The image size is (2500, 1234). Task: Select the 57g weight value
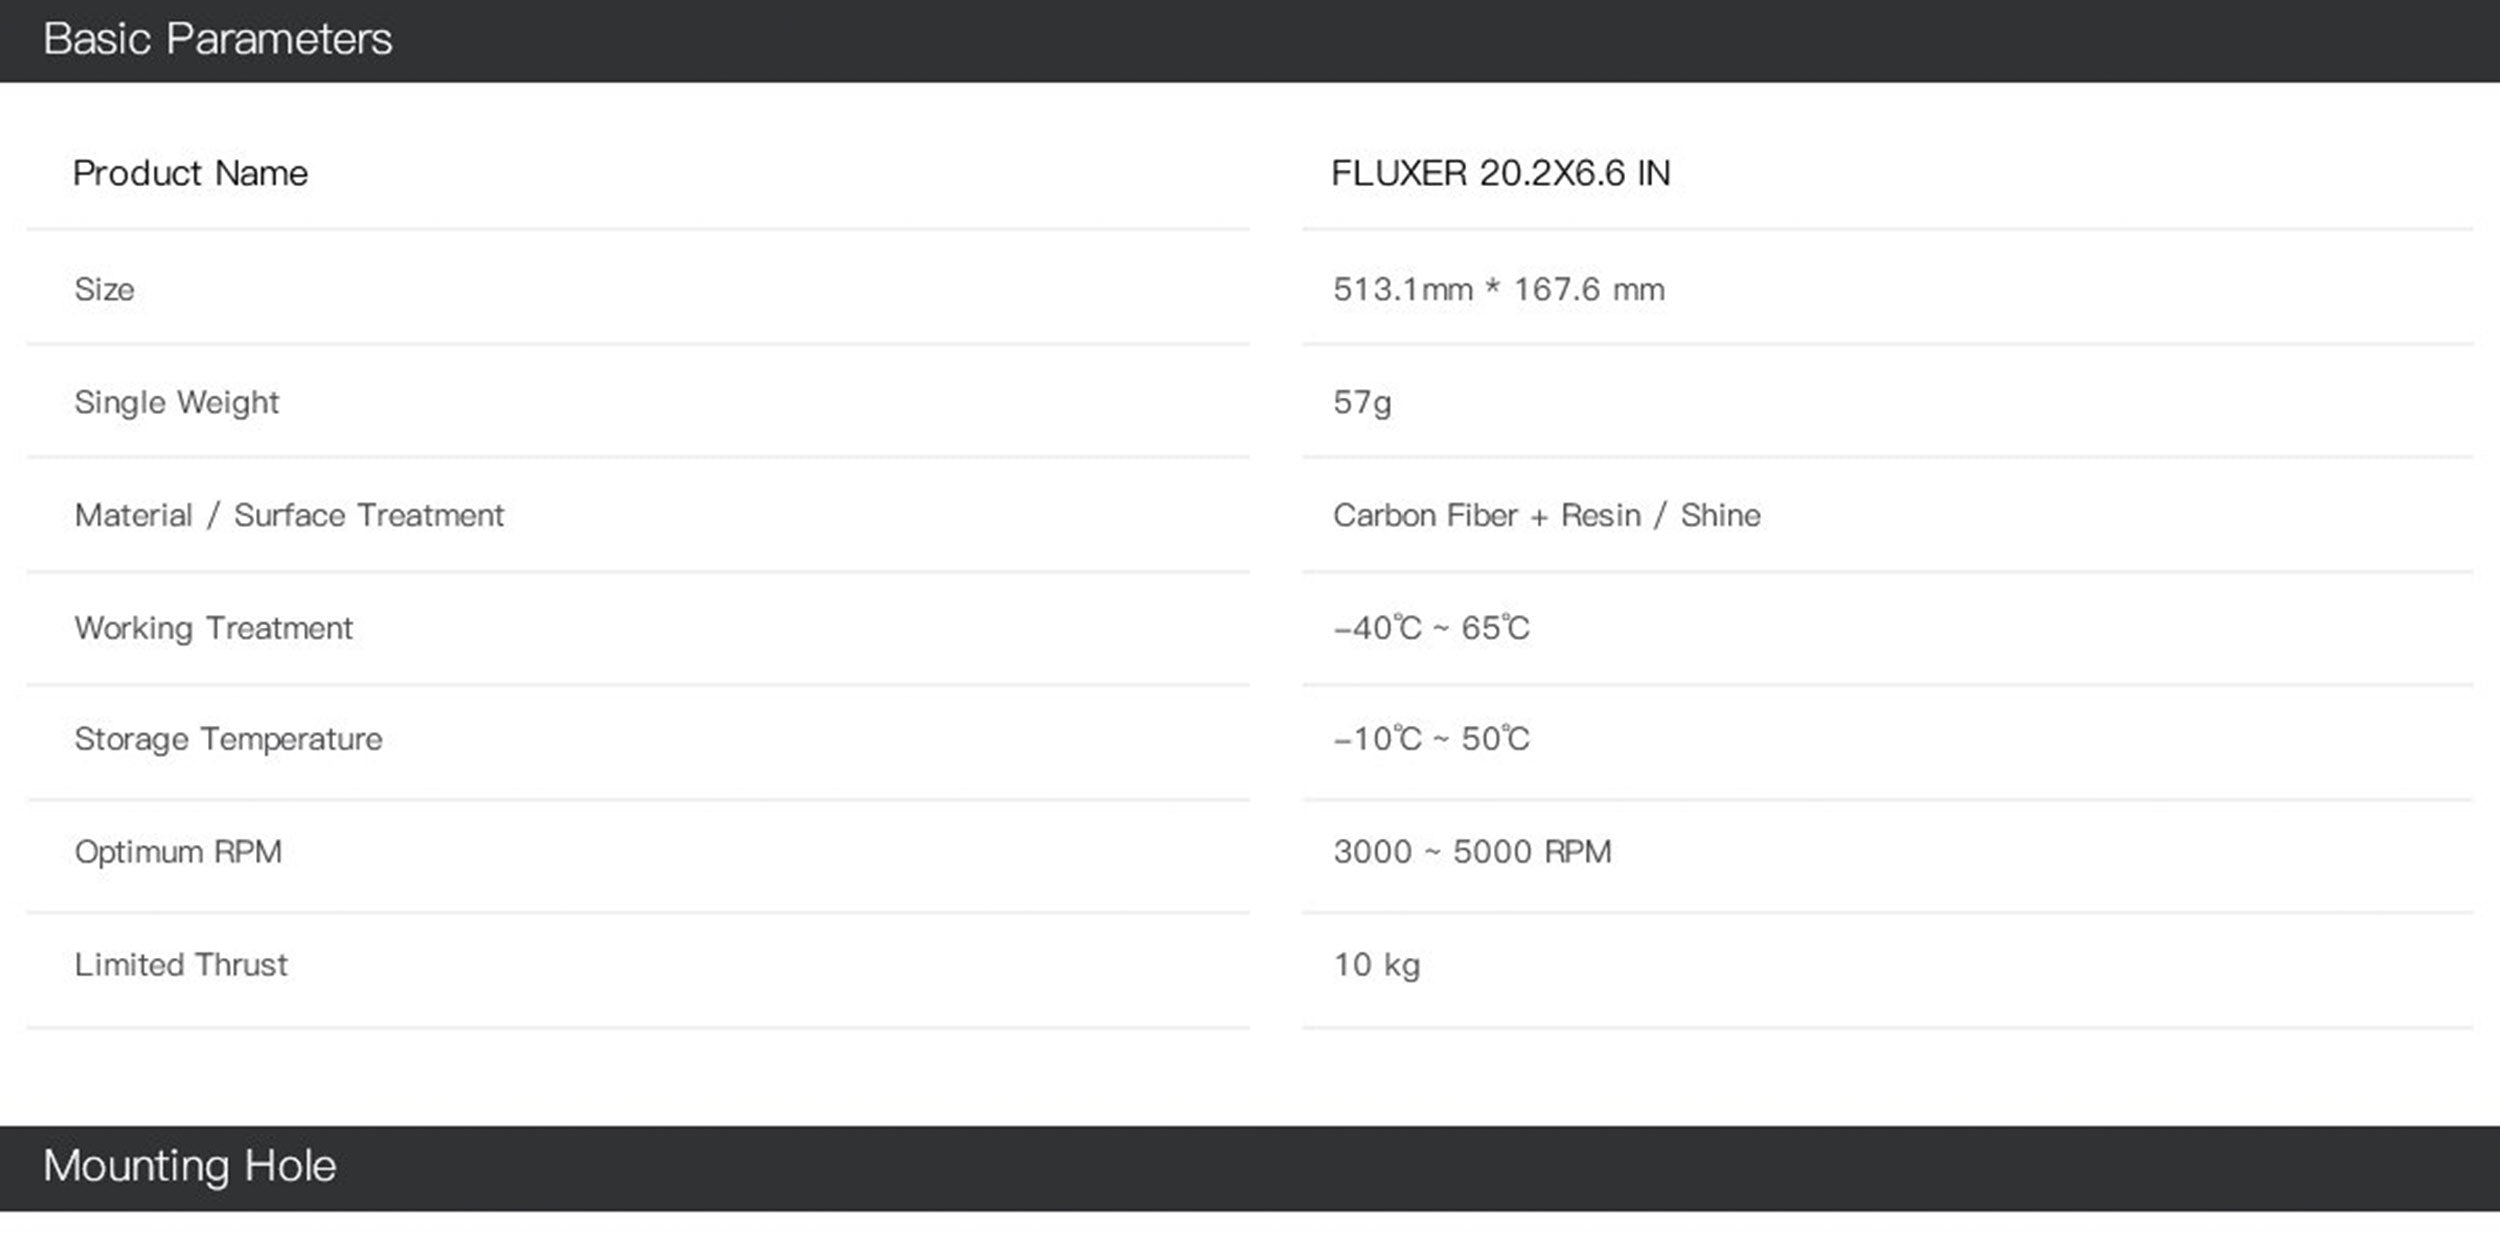tap(1362, 403)
